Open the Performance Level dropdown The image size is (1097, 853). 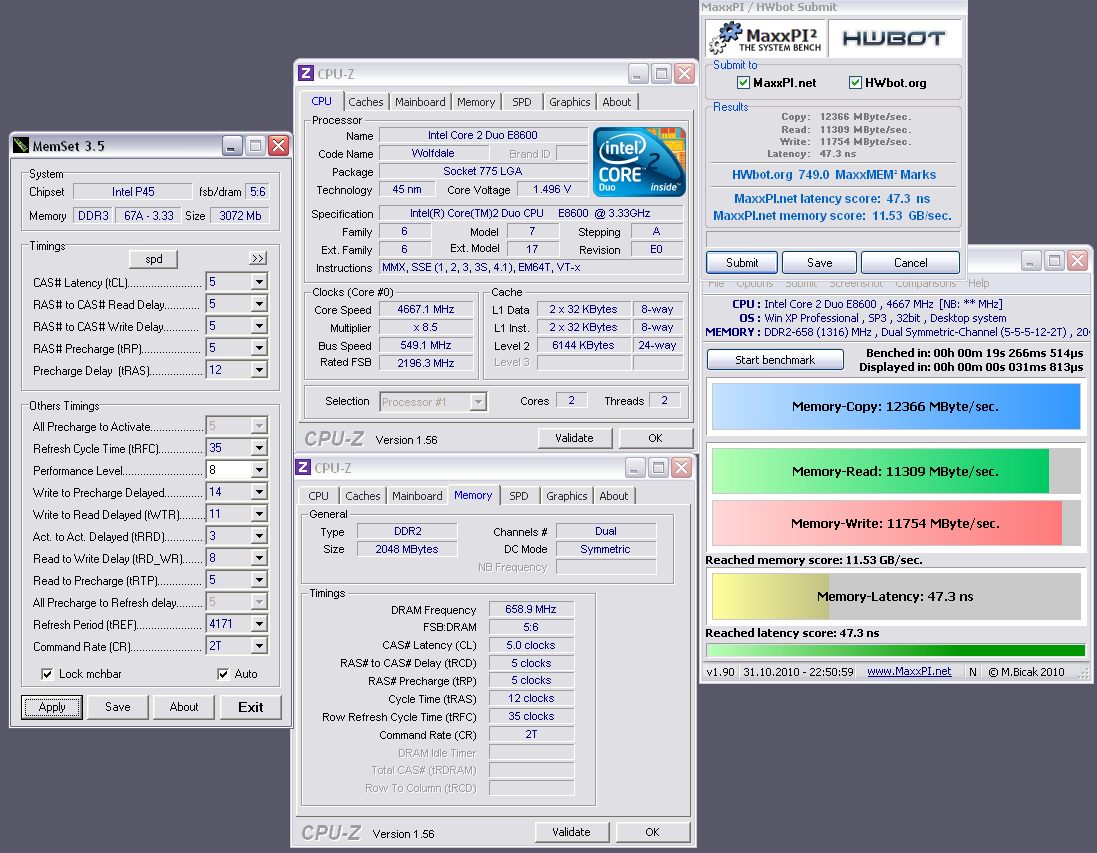tap(259, 470)
